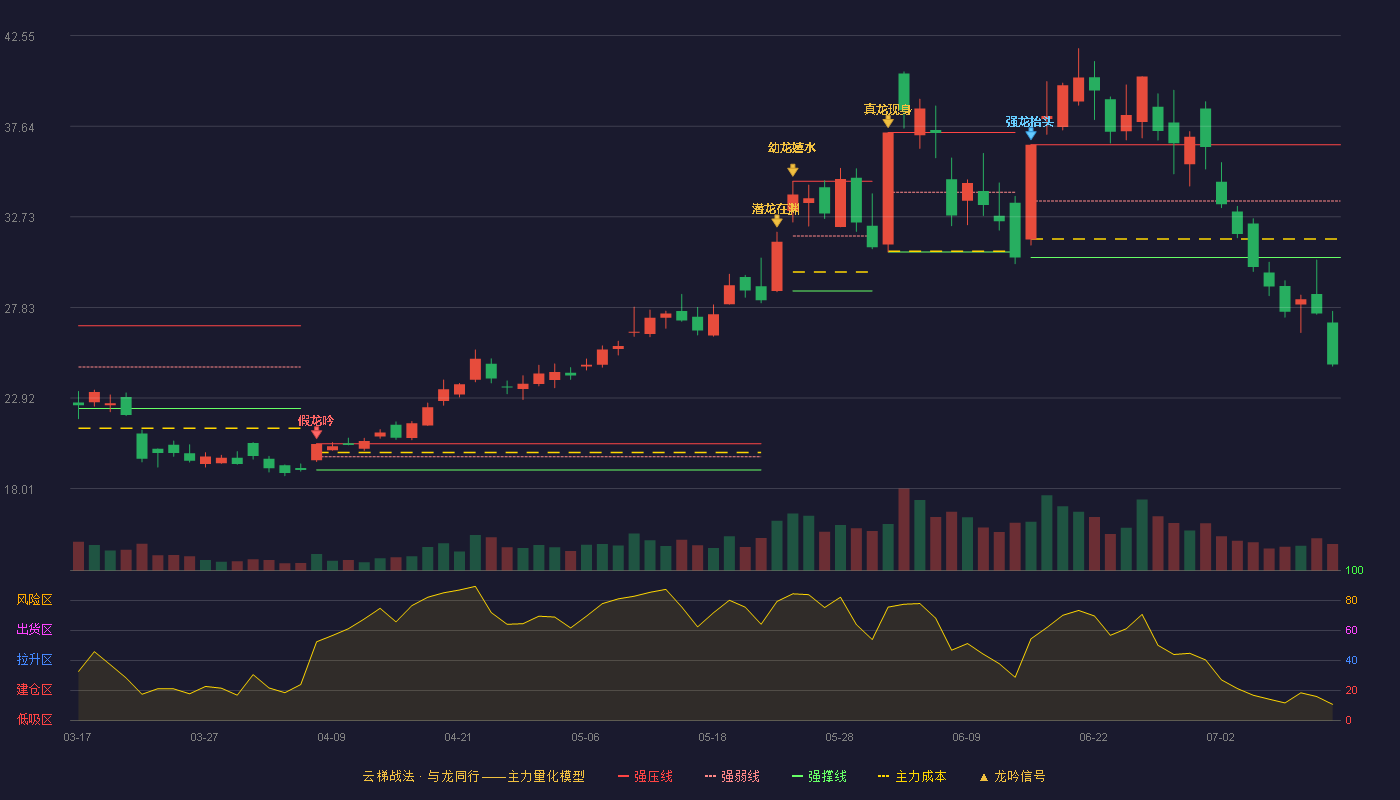
Task: Toggle the 强压线 legend entry
Action: pyautogui.click(x=645, y=776)
